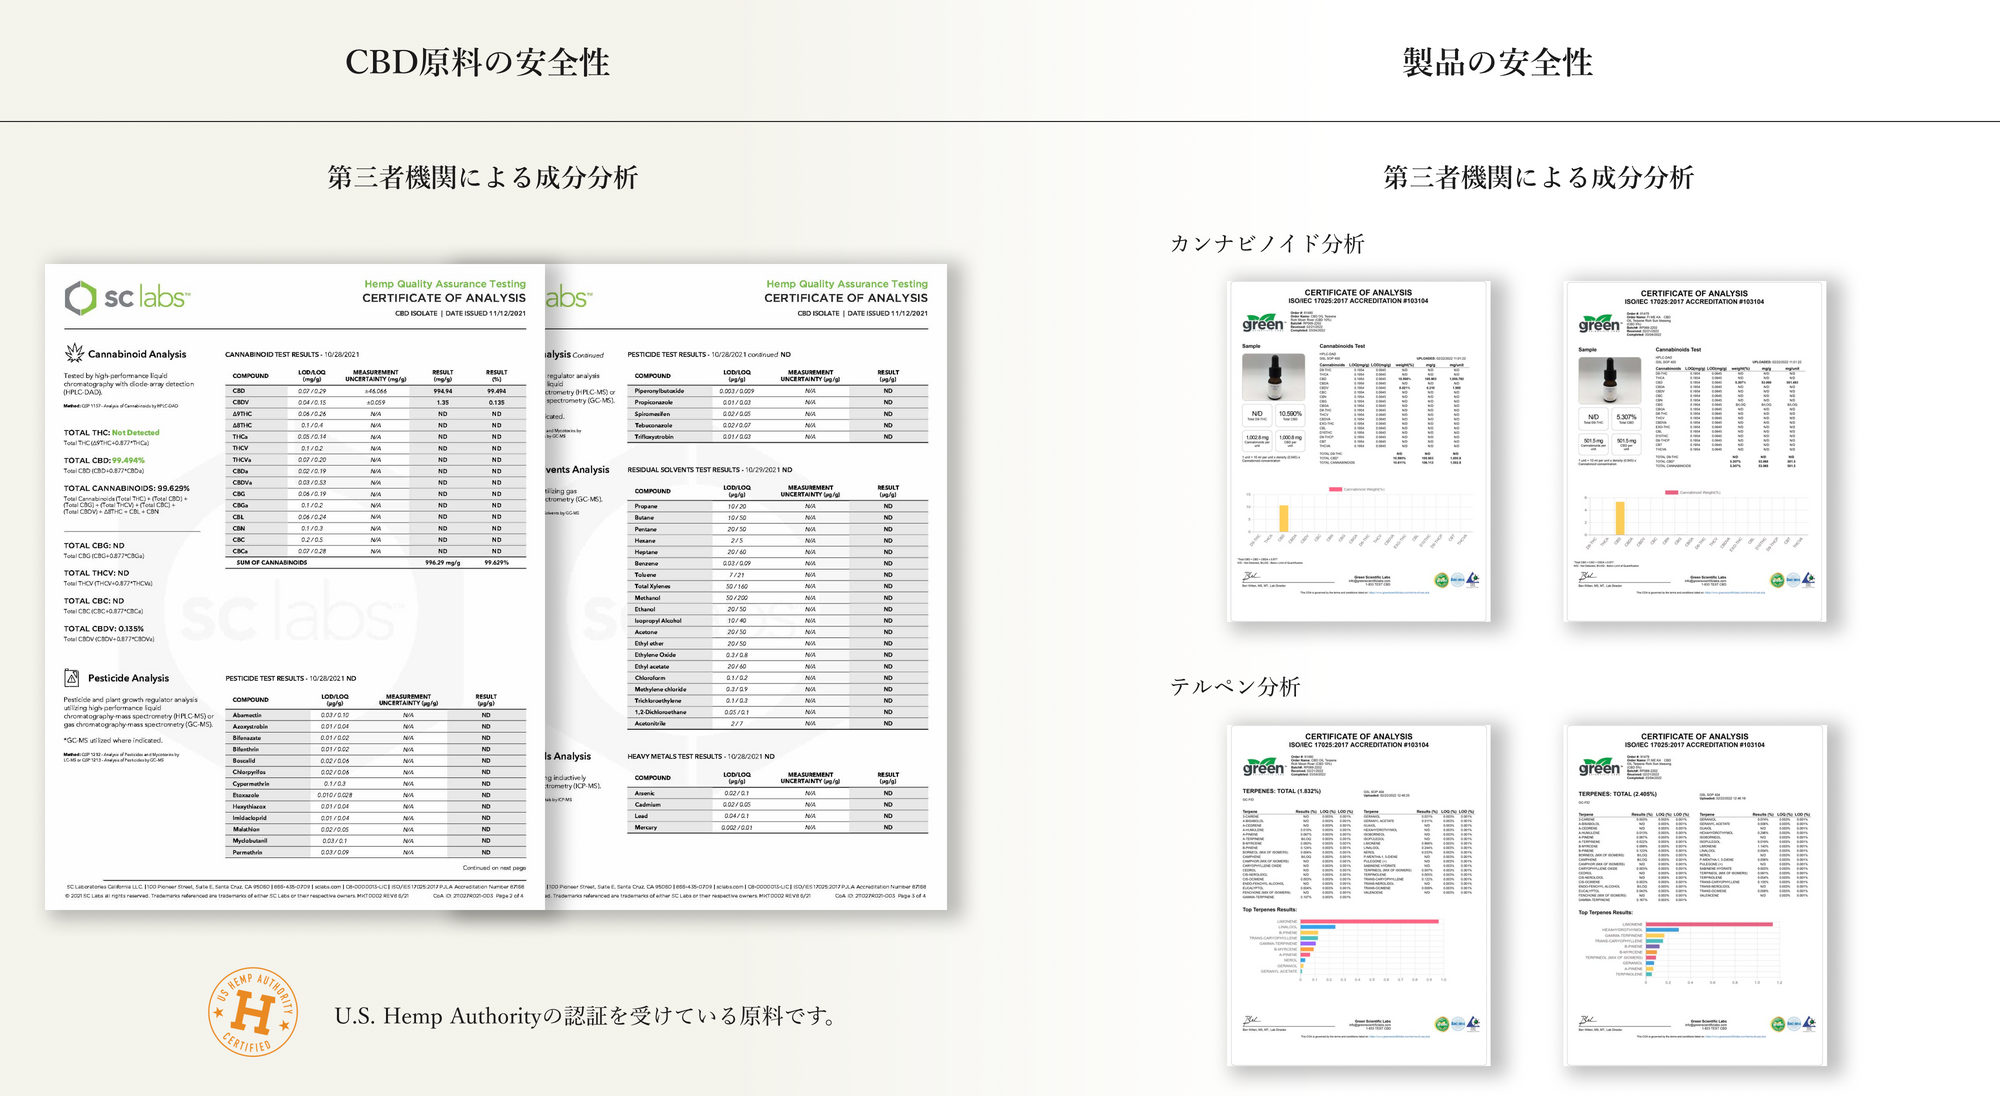This screenshot has width=2000, height=1096.
Task: Click 'SUM OF CANNABINOIDS' row in cannabinoid table
Action: [376, 563]
